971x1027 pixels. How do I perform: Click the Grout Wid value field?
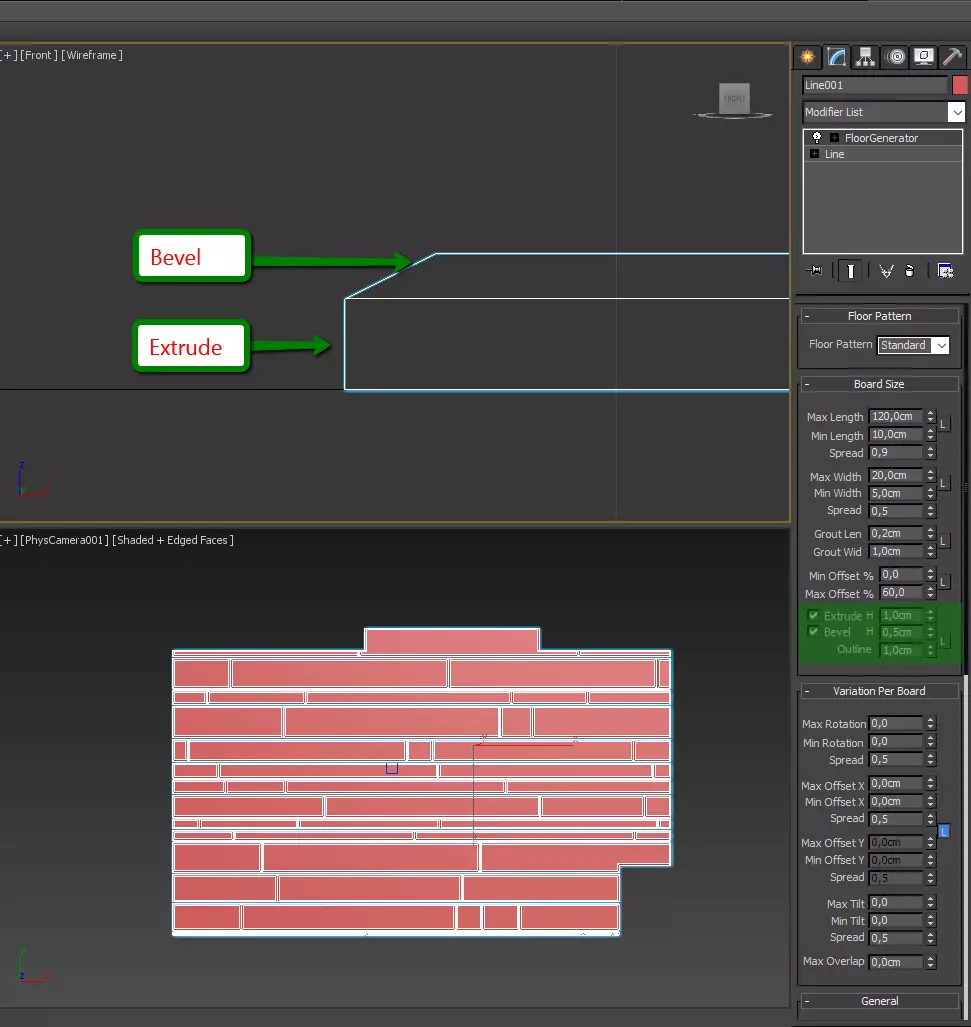(896, 551)
